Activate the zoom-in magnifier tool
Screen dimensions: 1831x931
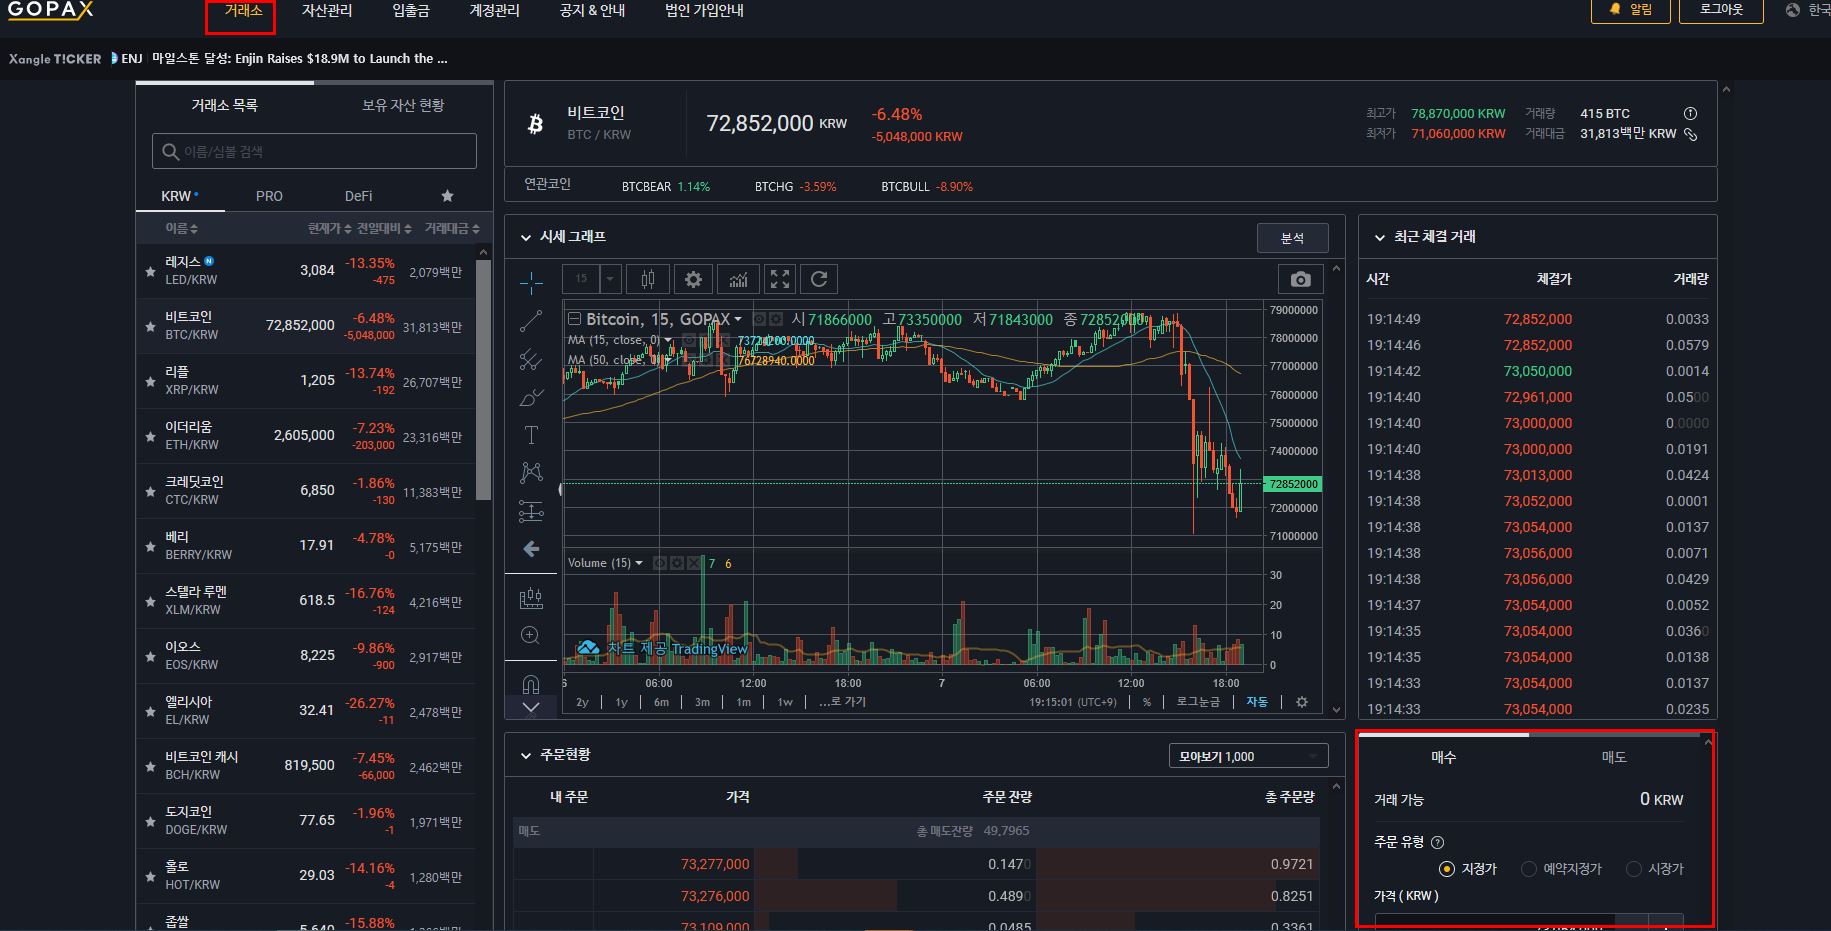coord(531,635)
